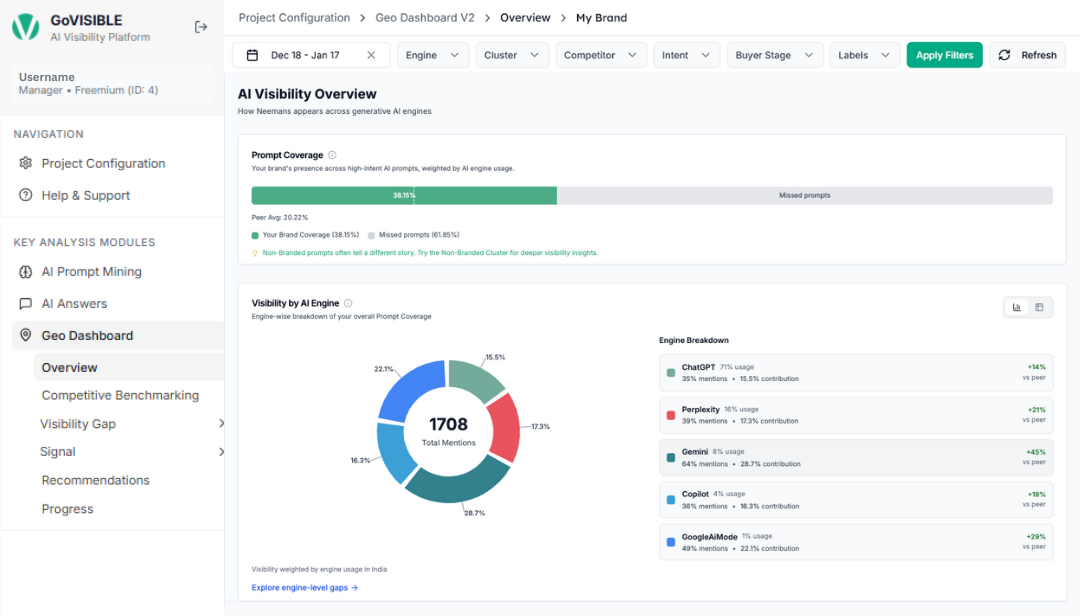Open the Engine filter dropdown
This screenshot has width=1080, height=616.
(x=432, y=55)
